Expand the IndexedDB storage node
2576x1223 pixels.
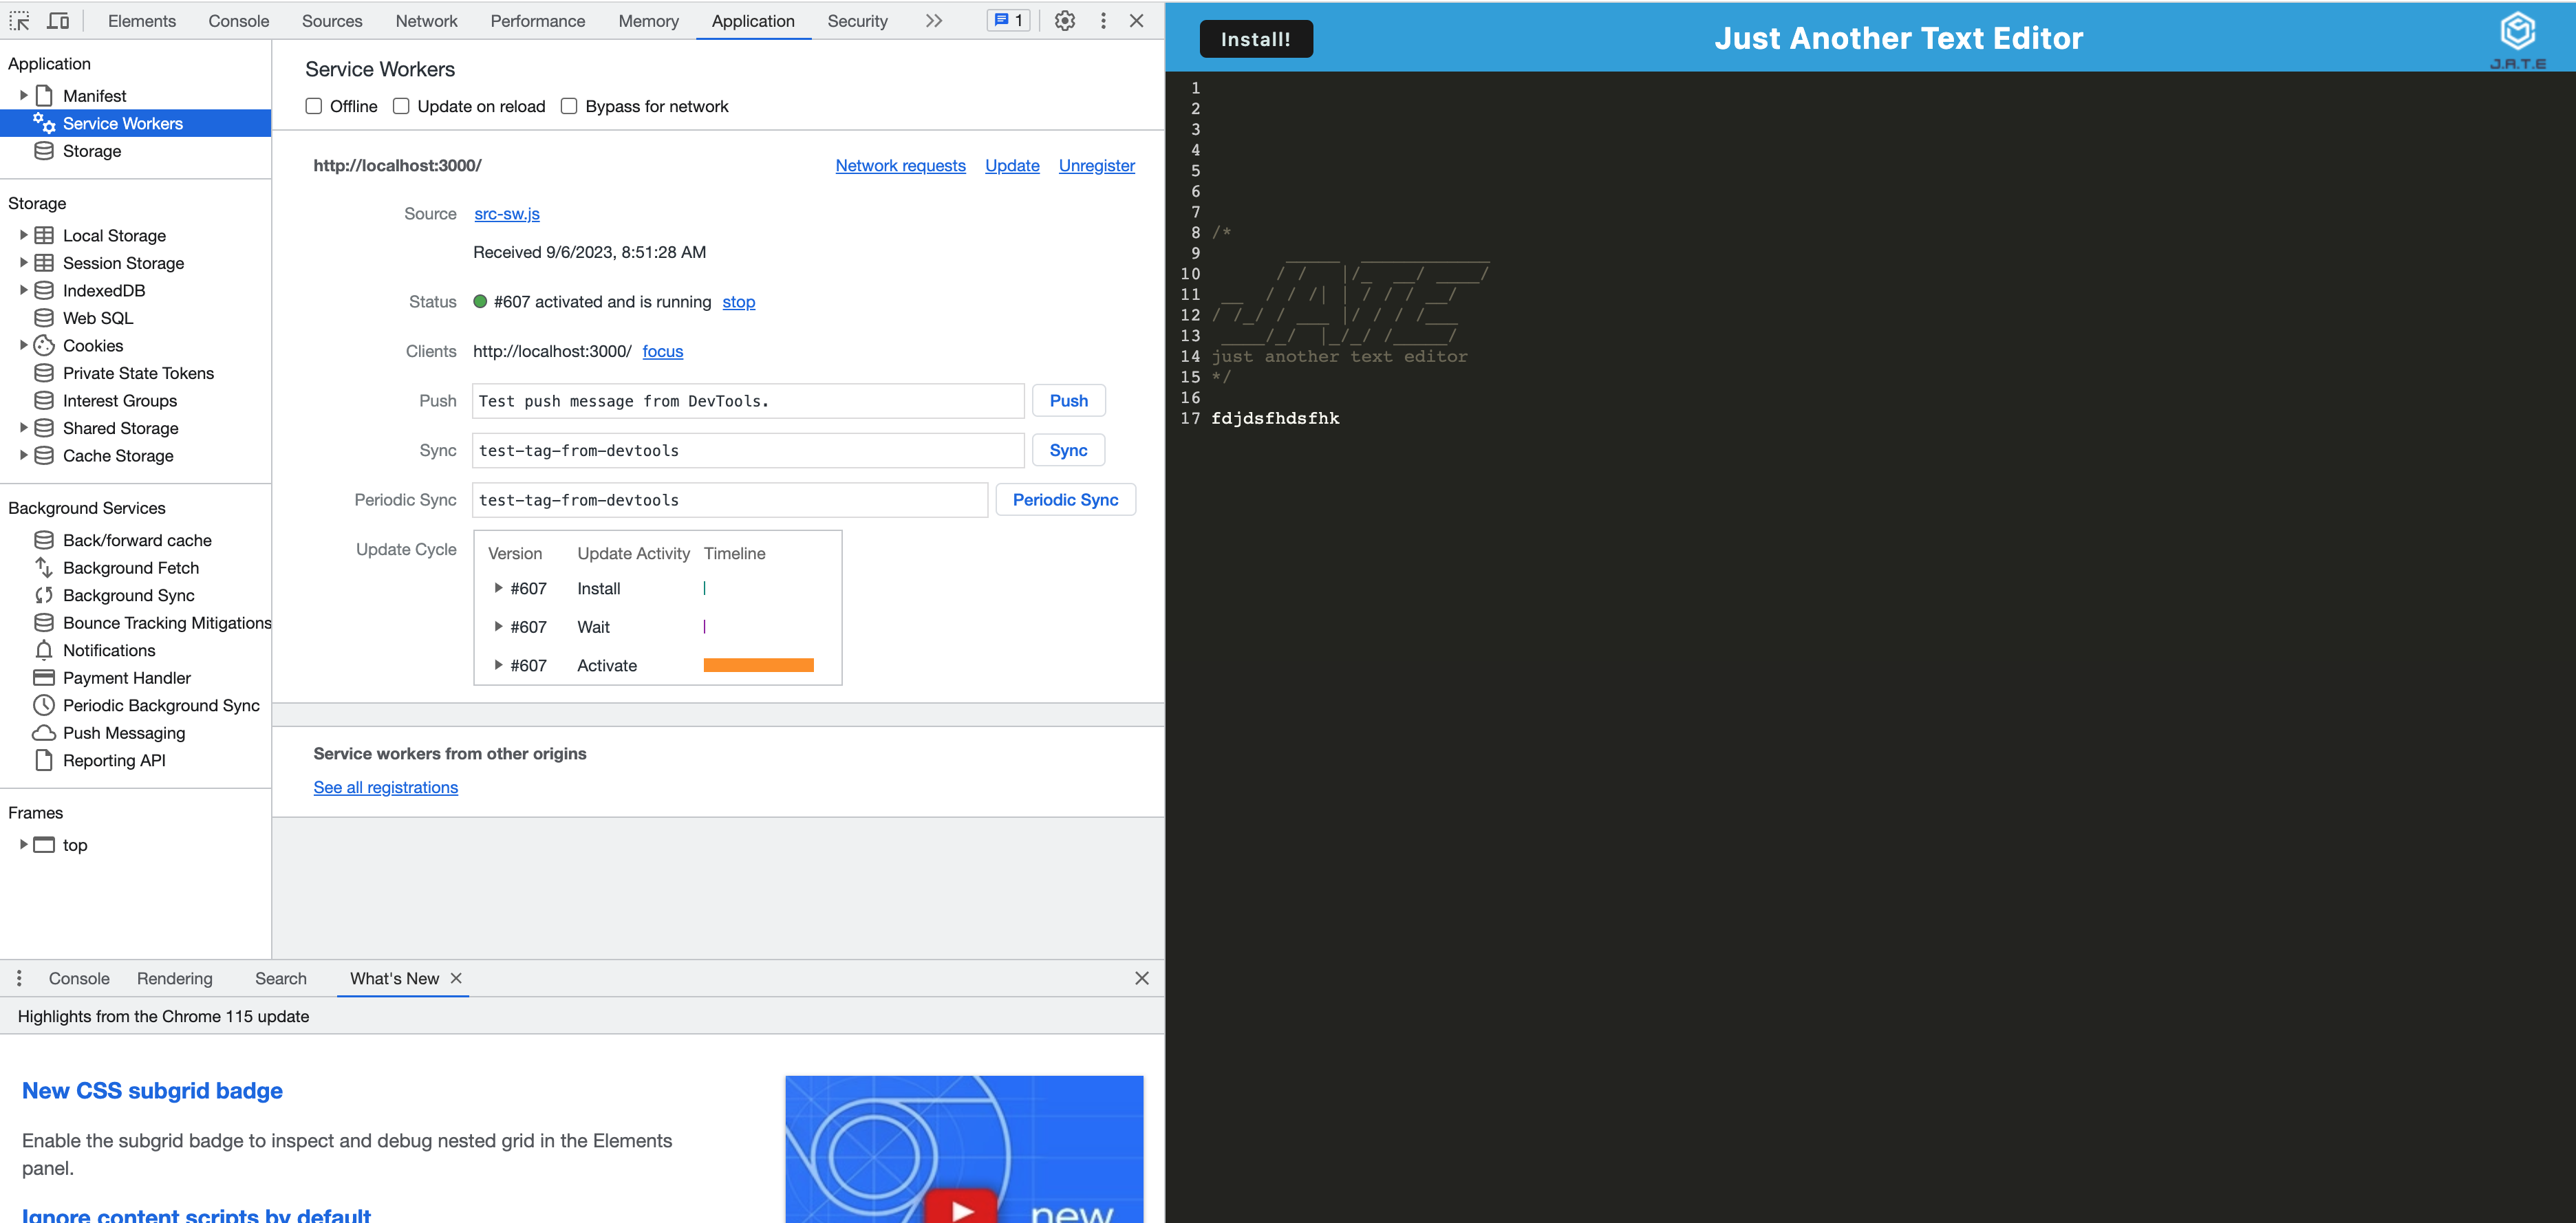[23, 291]
